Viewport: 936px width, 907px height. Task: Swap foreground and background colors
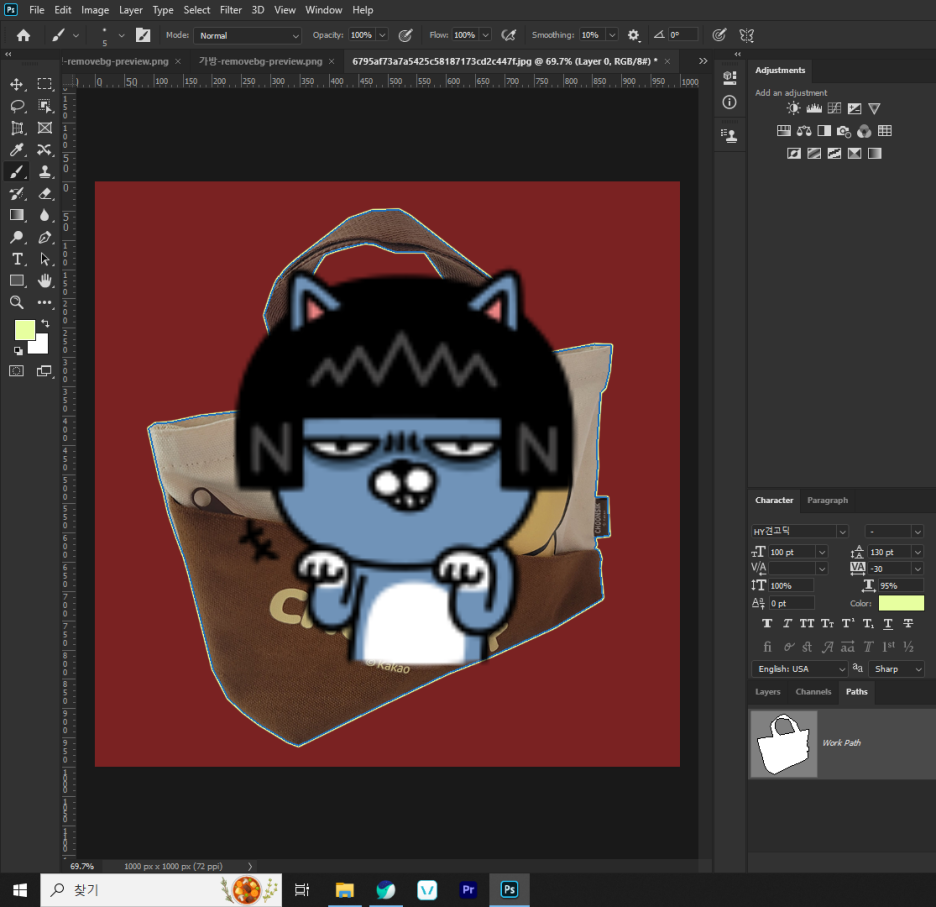point(45,324)
